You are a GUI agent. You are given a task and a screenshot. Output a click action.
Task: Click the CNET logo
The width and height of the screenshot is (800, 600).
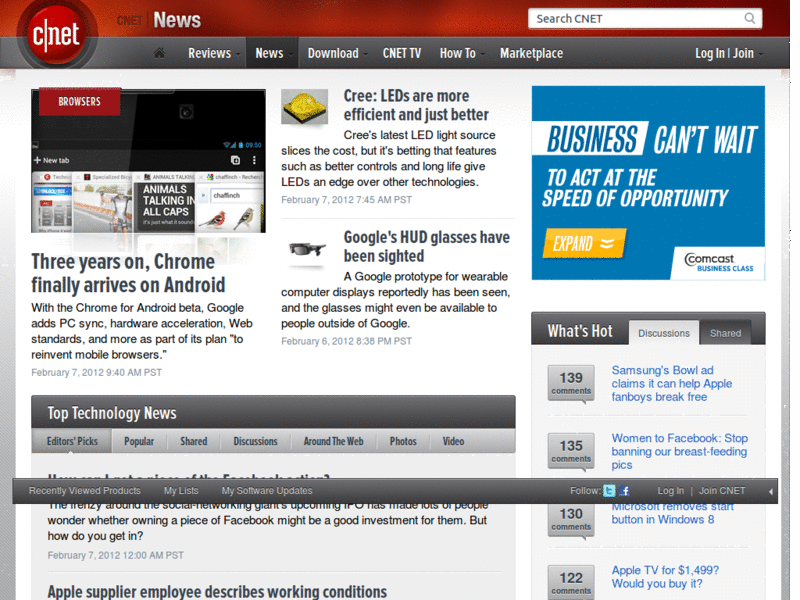click(x=56, y=35)
